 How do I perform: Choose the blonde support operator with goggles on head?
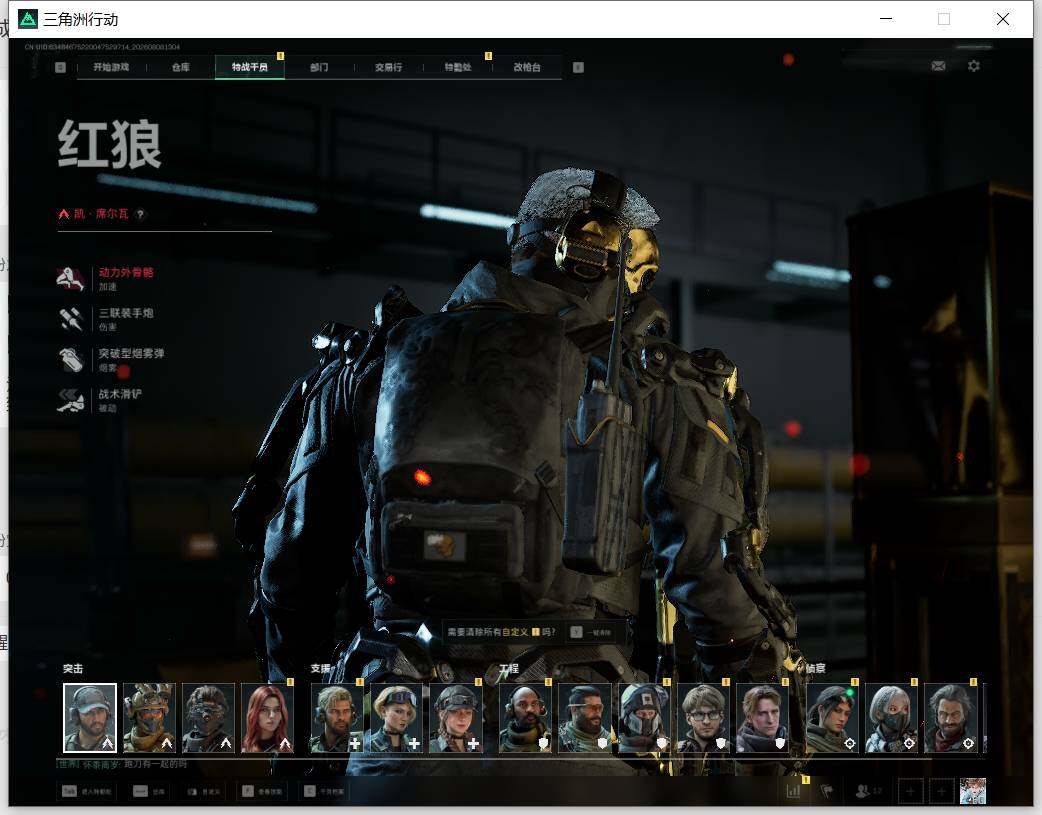pos(396,718)
